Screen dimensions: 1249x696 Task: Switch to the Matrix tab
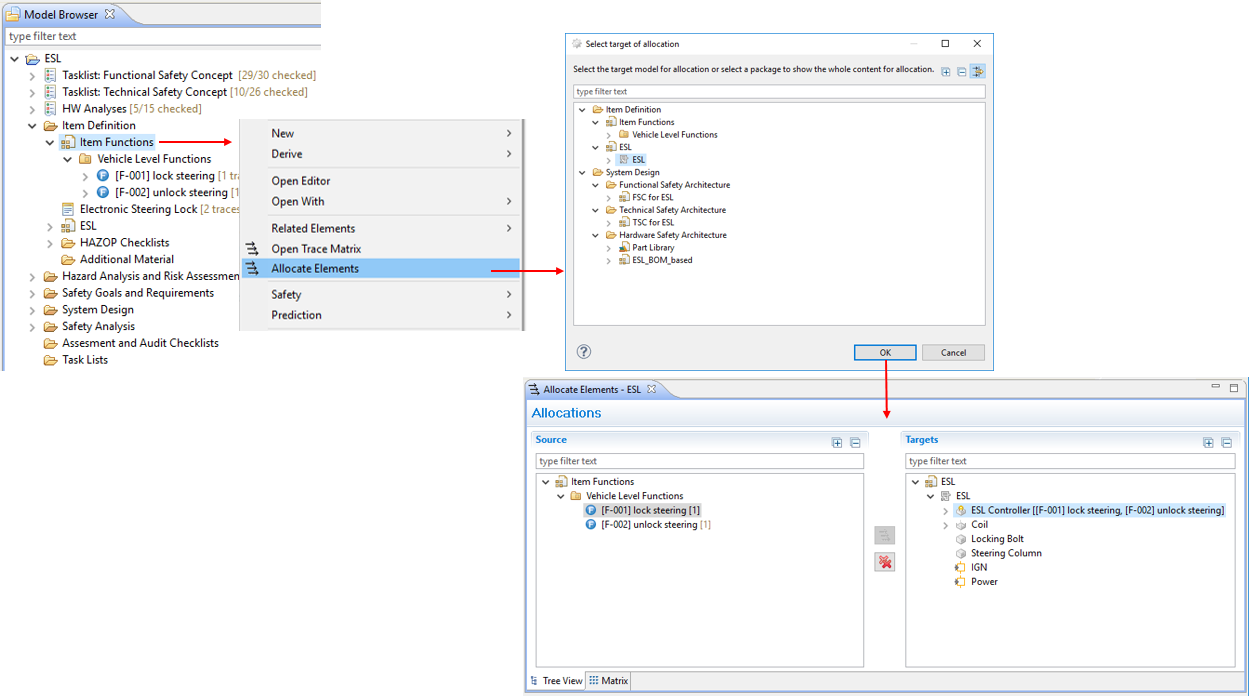pos(608,681)
